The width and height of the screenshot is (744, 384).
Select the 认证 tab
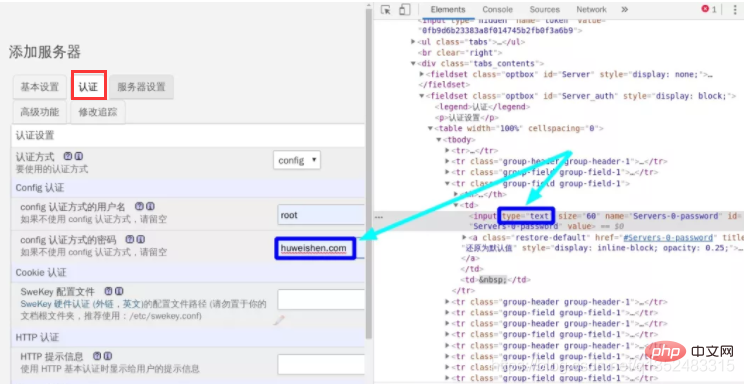coord(88,87)
